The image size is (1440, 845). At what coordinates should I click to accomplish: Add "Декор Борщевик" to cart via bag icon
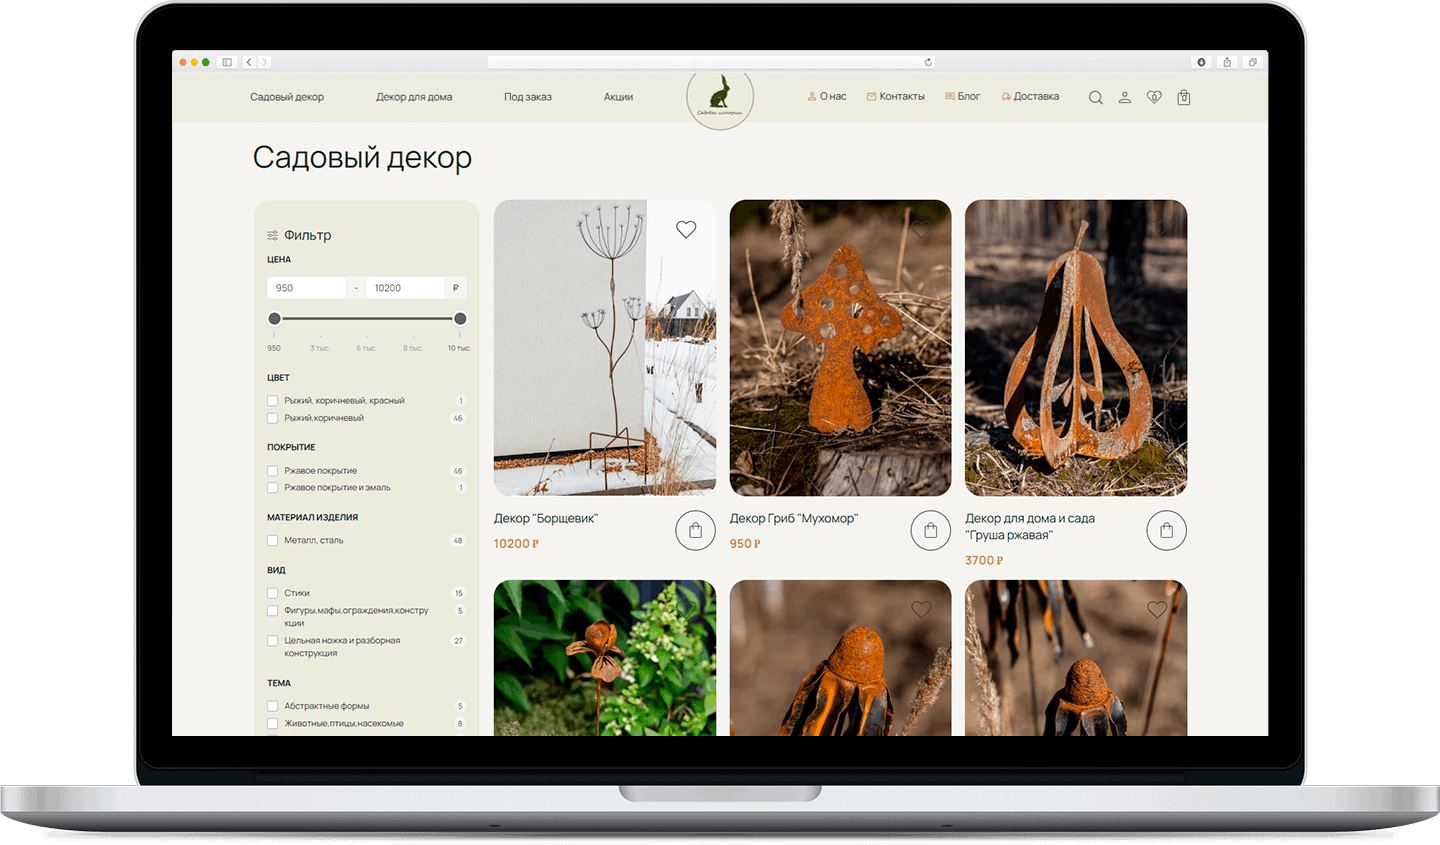click(696, 530)
